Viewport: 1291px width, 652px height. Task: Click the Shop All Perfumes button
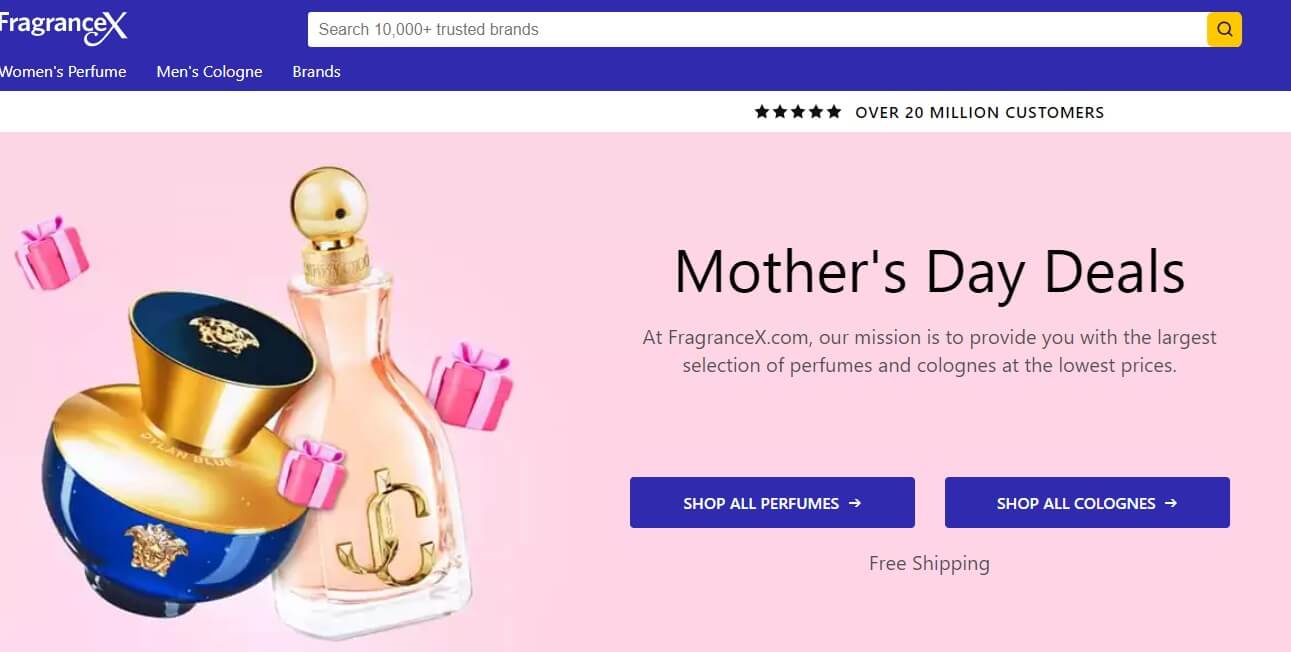pos(771,502)
